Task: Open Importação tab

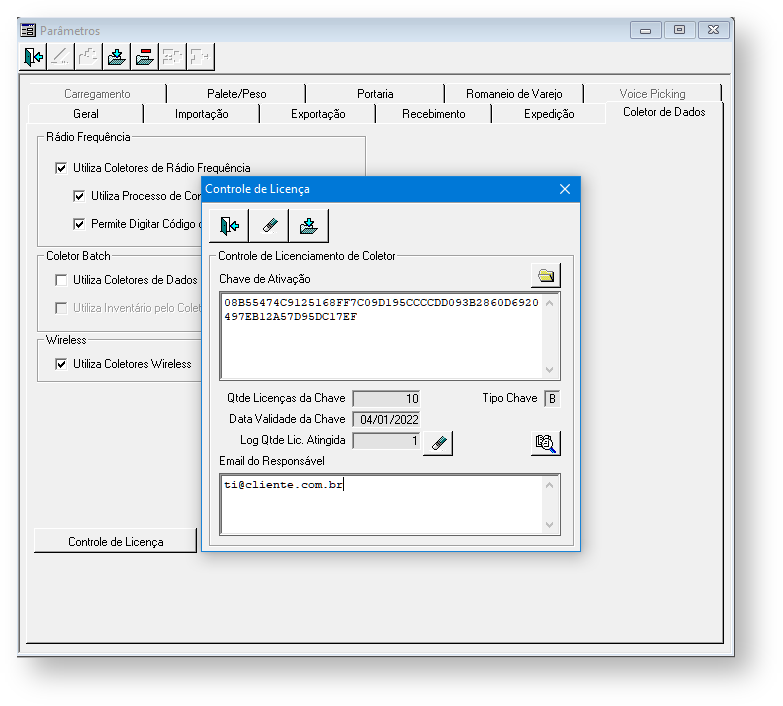Action: tap(202, 114)
